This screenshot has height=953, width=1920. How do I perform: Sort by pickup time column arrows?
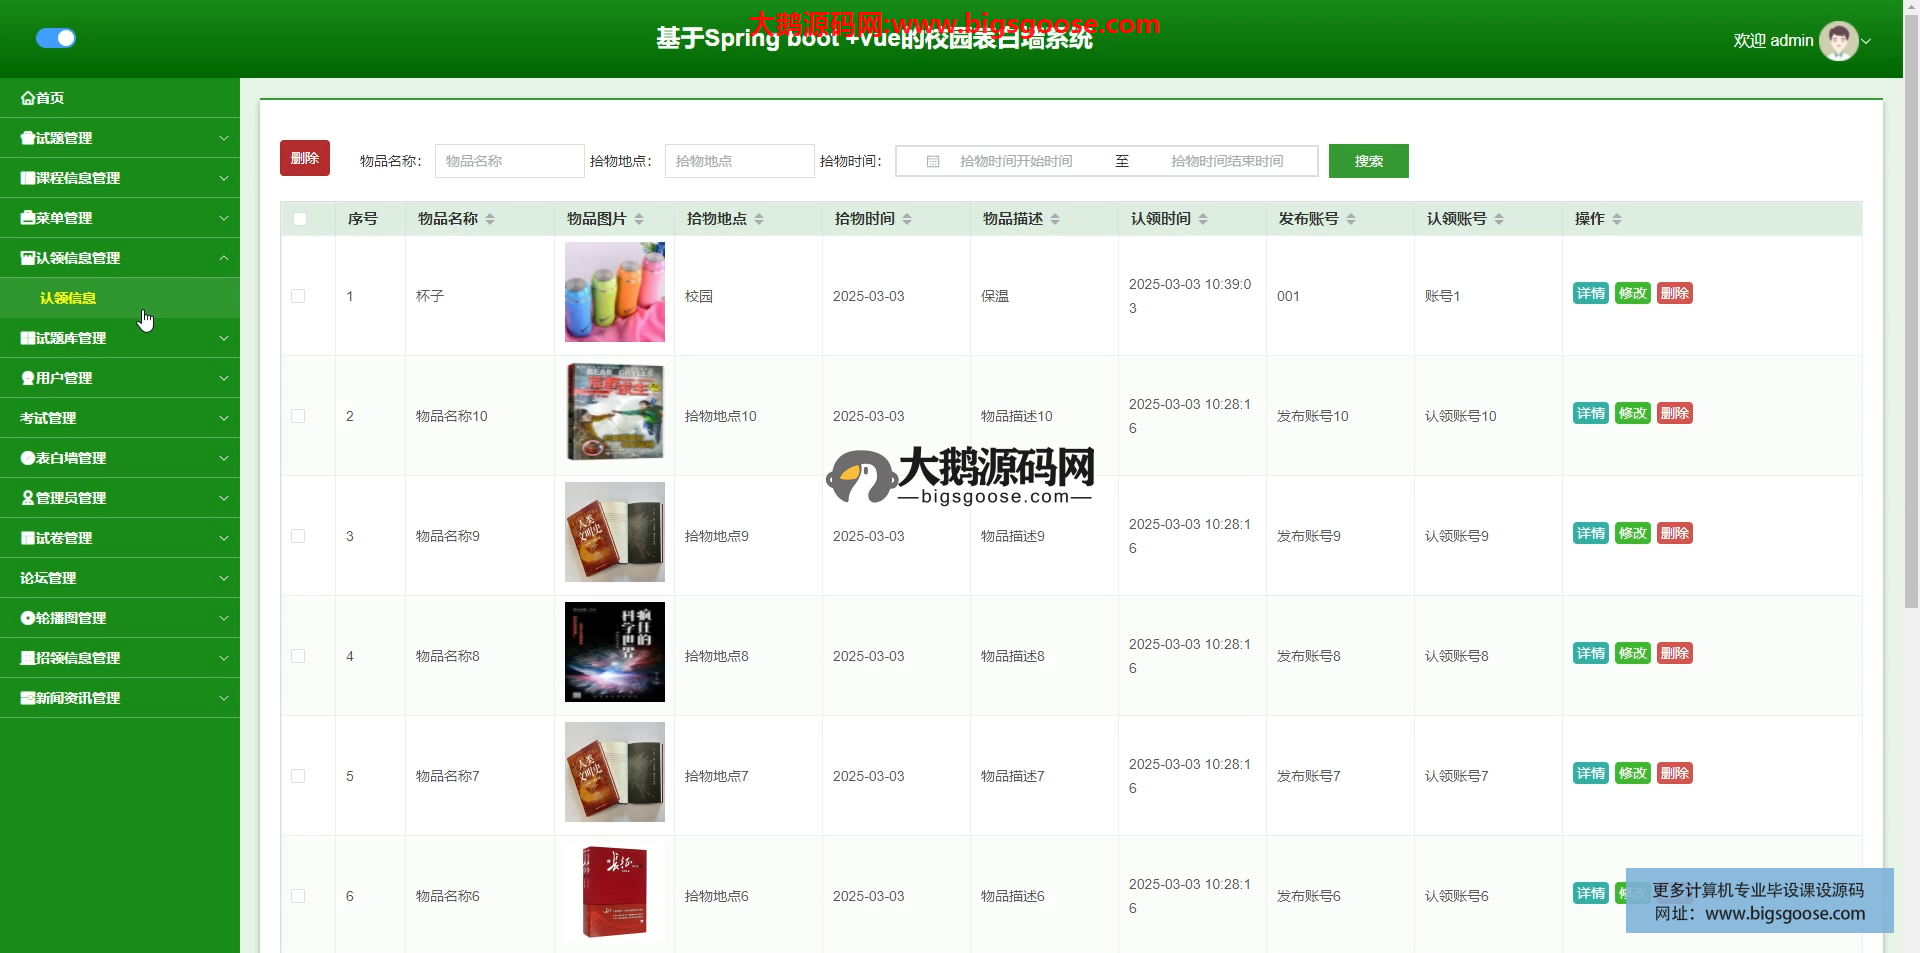click(x=907, y=219)
